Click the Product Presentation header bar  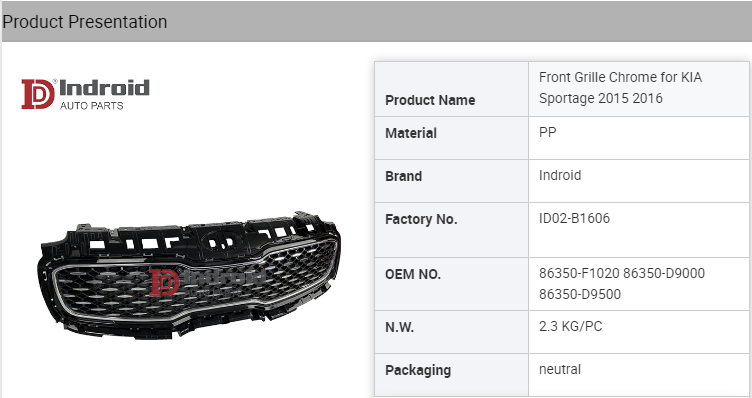(x=377, y=22)
